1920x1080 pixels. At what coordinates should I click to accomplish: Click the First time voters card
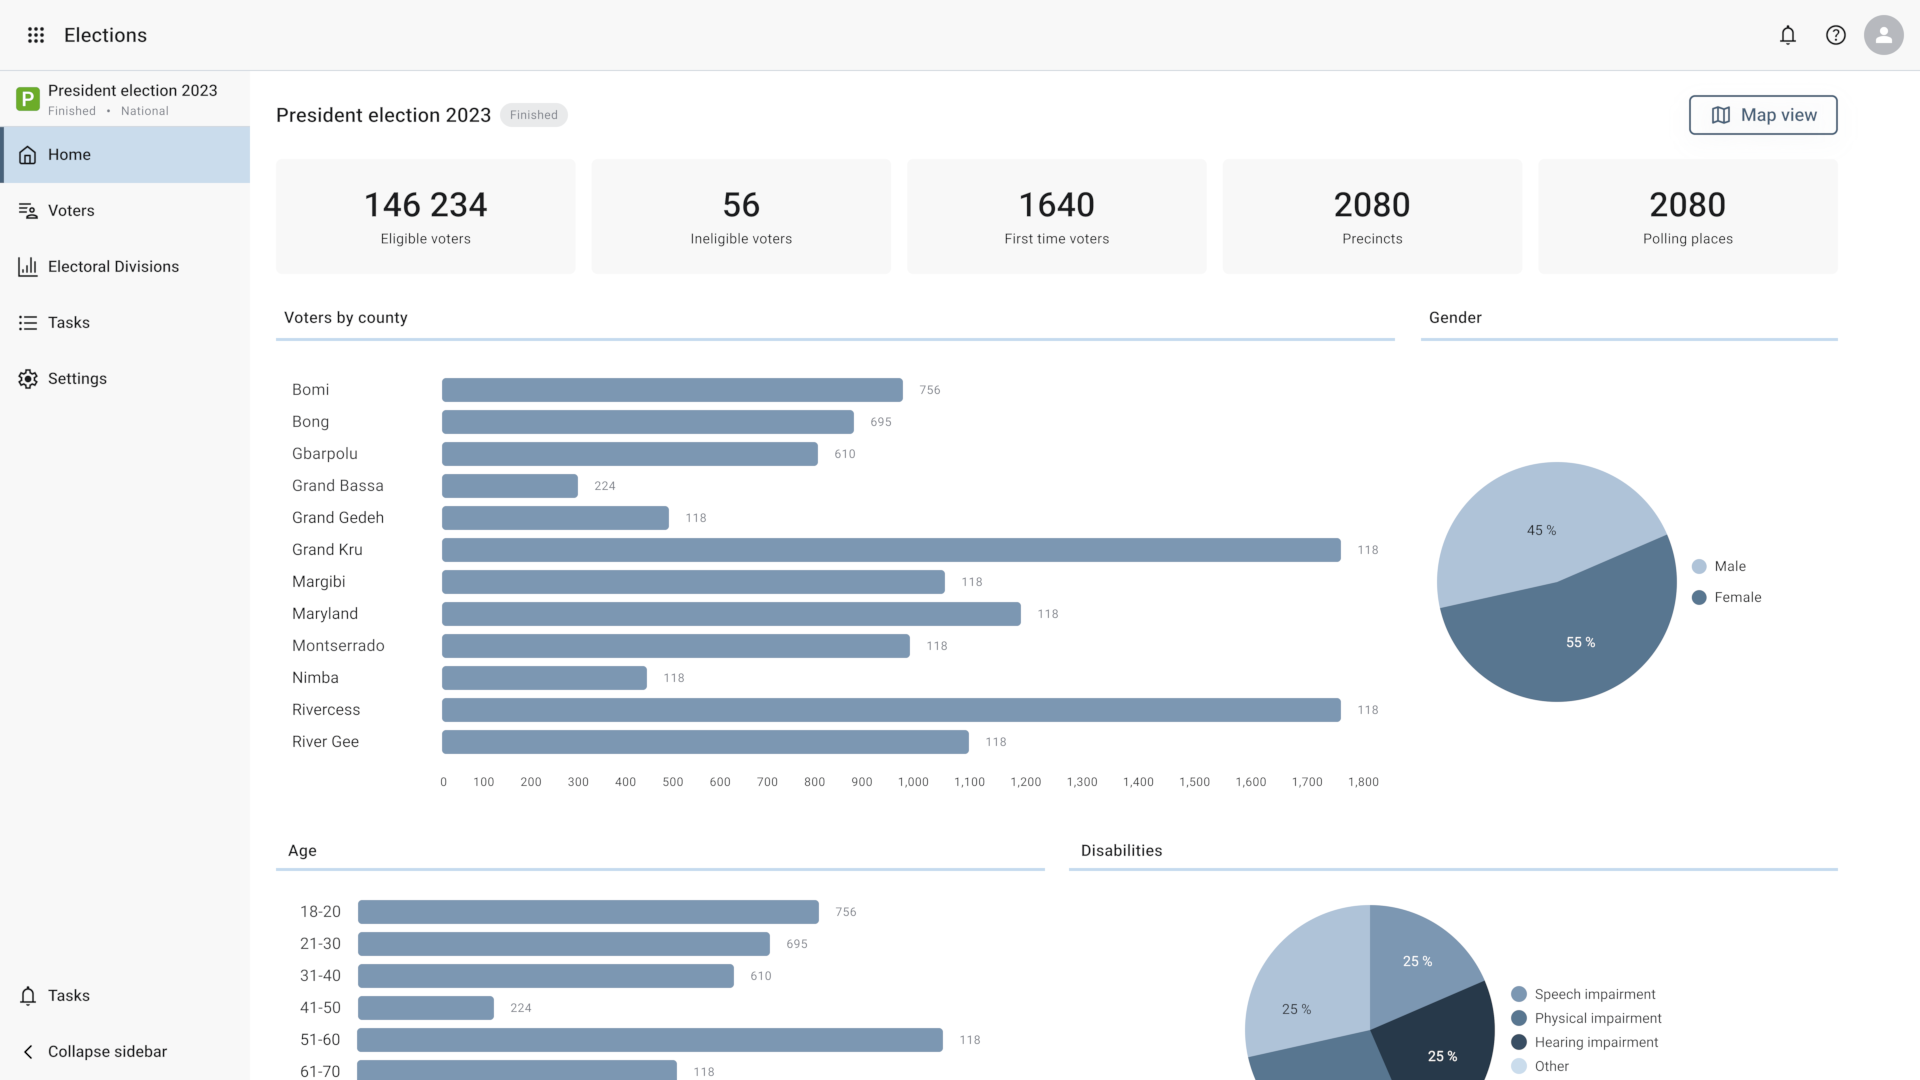[x=1056, y=216]
